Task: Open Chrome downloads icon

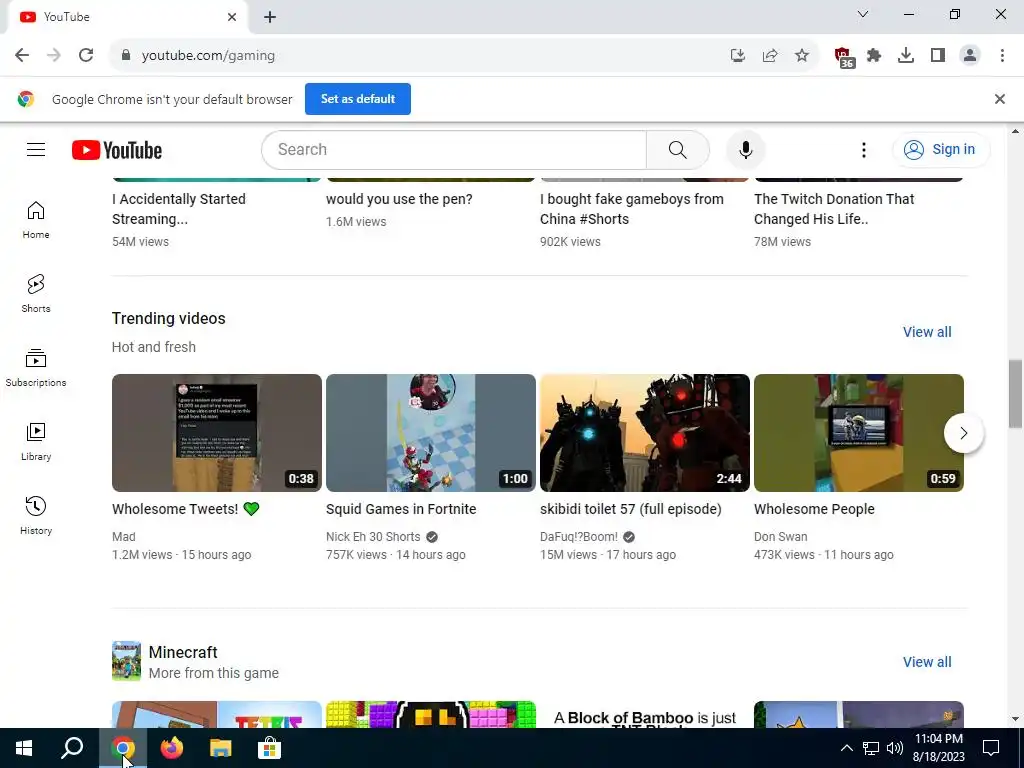Action: (x=906, y=56)
